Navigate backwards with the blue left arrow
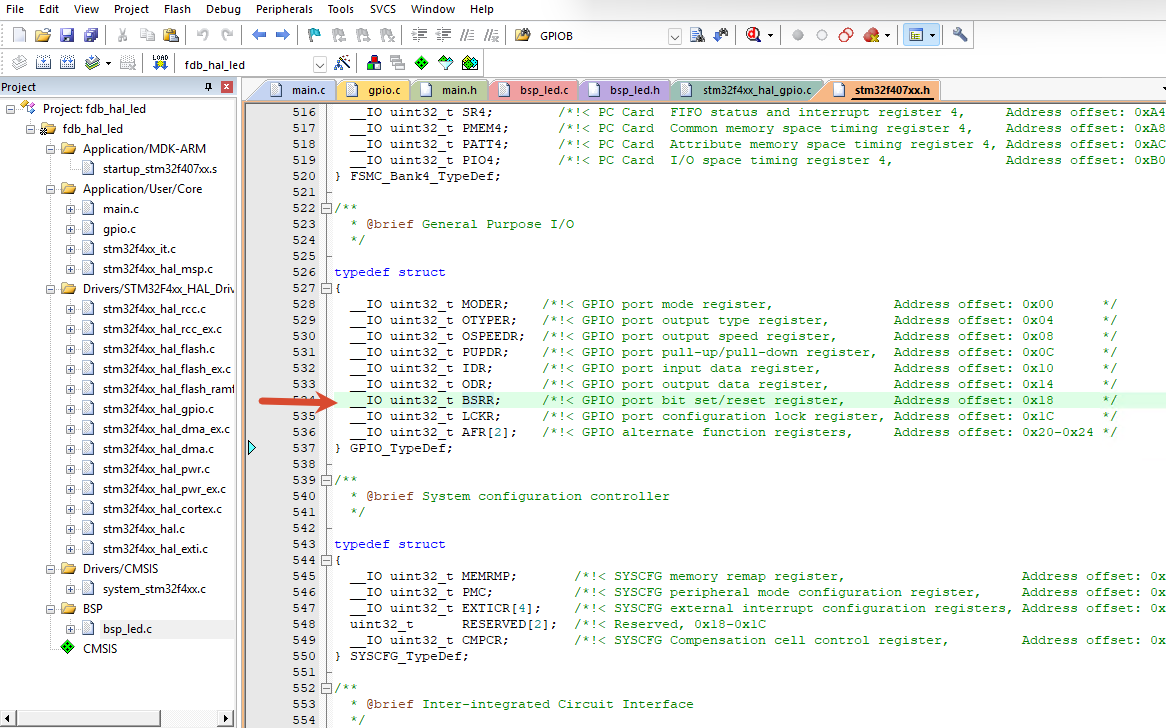This screenshot has width=1166, height=728. 259,35
